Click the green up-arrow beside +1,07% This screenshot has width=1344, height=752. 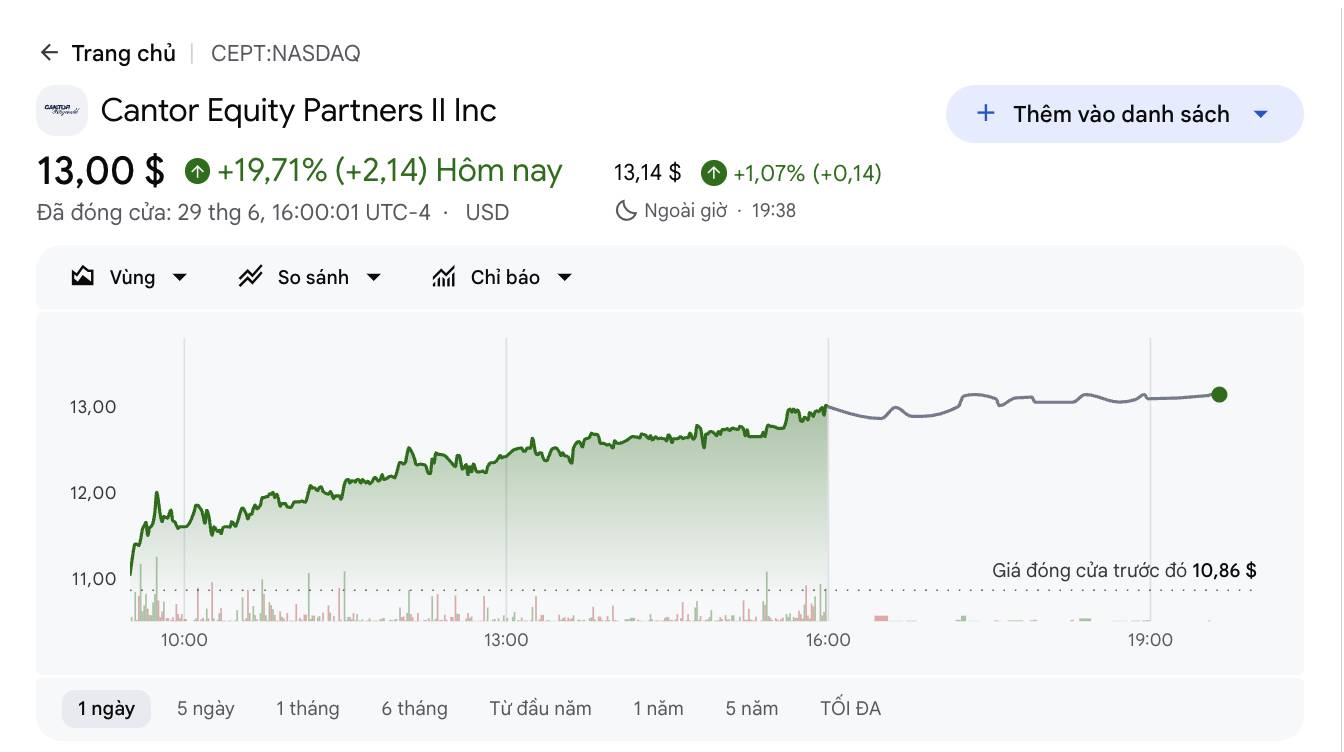(713, 173)
